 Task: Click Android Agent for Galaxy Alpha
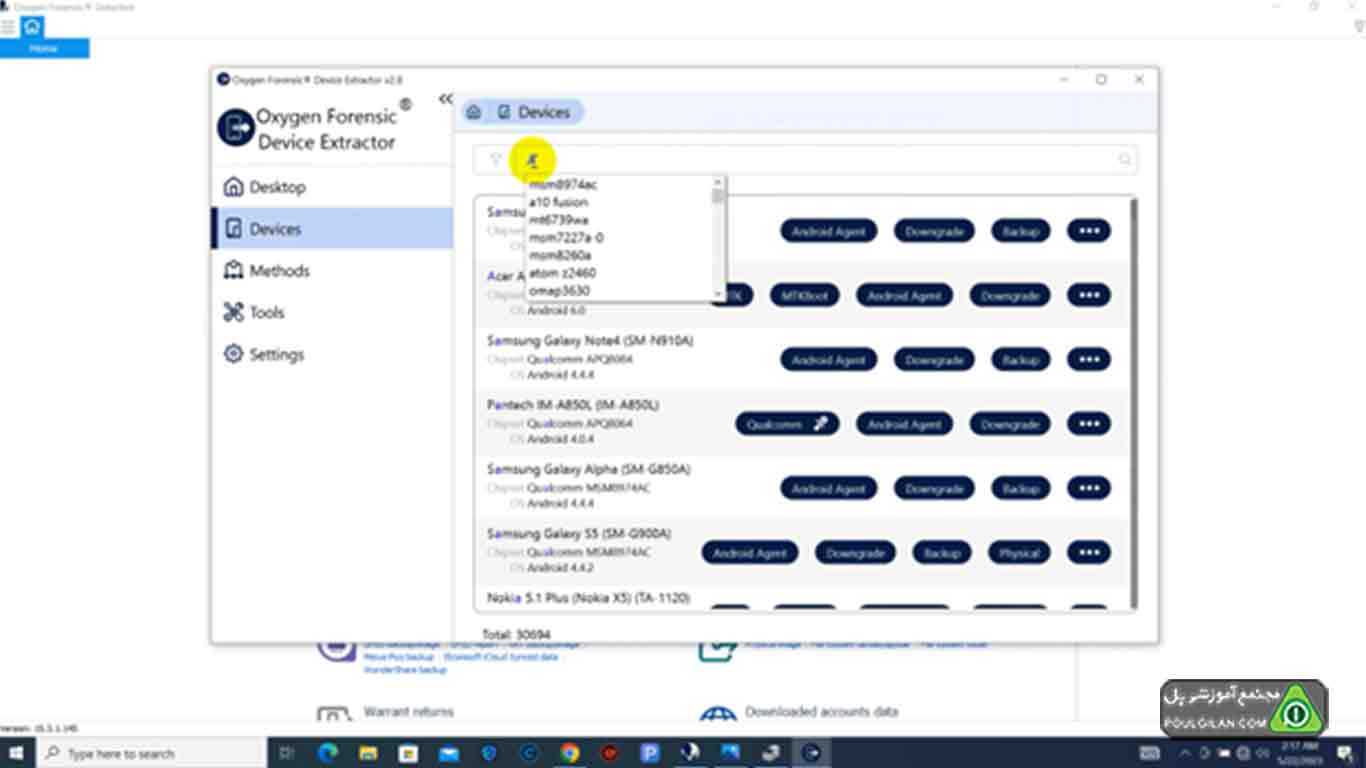coord(828,489)
